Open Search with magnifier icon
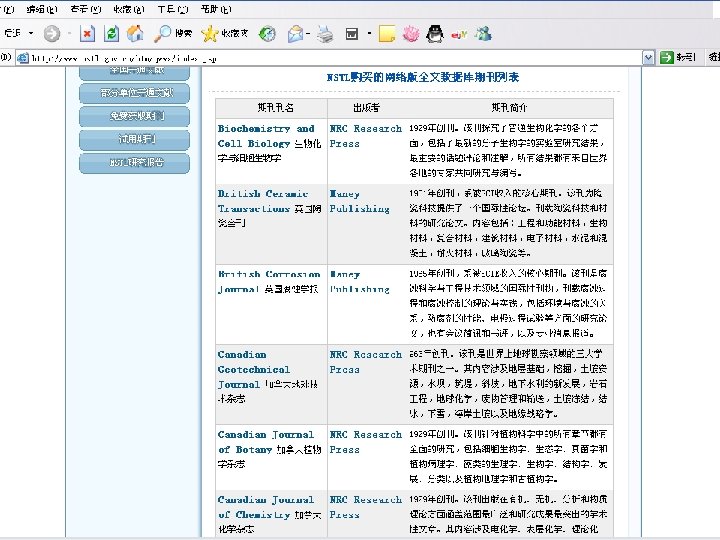Screen dimensions: 720x540 click(173, 34)
